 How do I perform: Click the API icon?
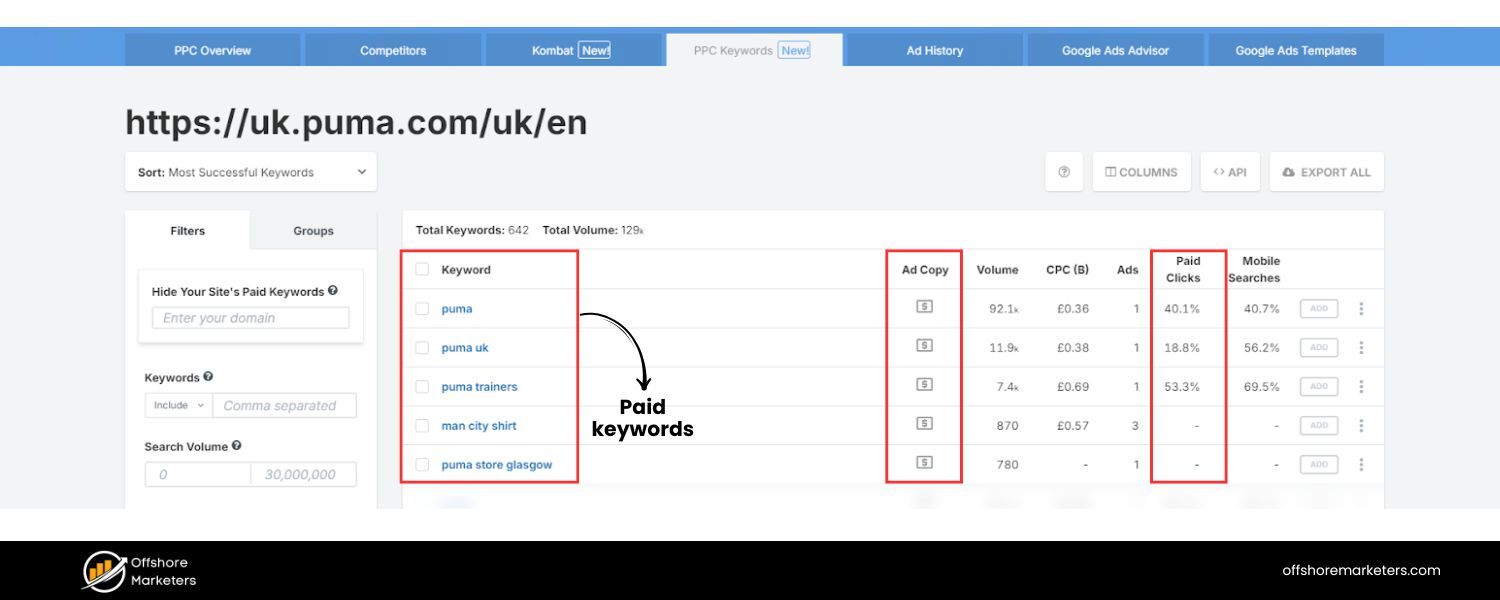[1230, 171]
